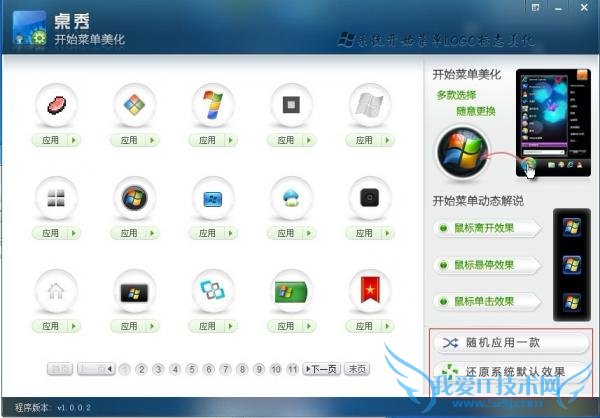
Task: Choose the black rounded square icon
Action: (x=370, y=198)
